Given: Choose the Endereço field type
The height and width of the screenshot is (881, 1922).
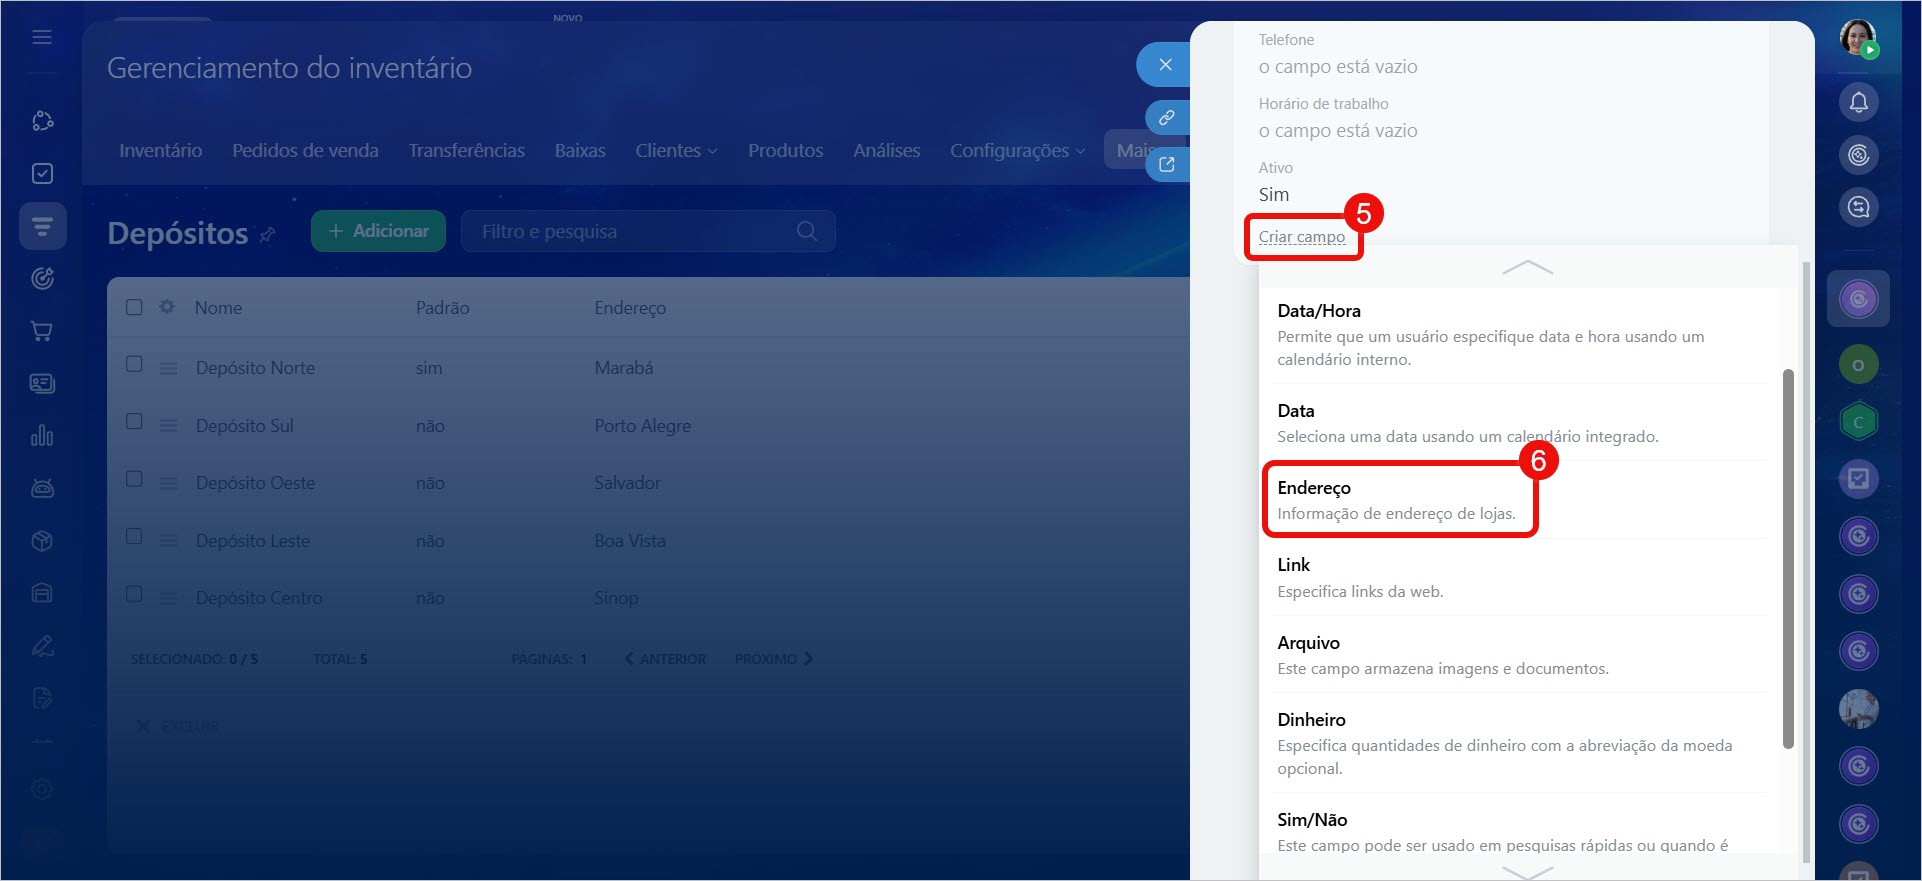Looking at the screenshot, I should click(1398, 499).
